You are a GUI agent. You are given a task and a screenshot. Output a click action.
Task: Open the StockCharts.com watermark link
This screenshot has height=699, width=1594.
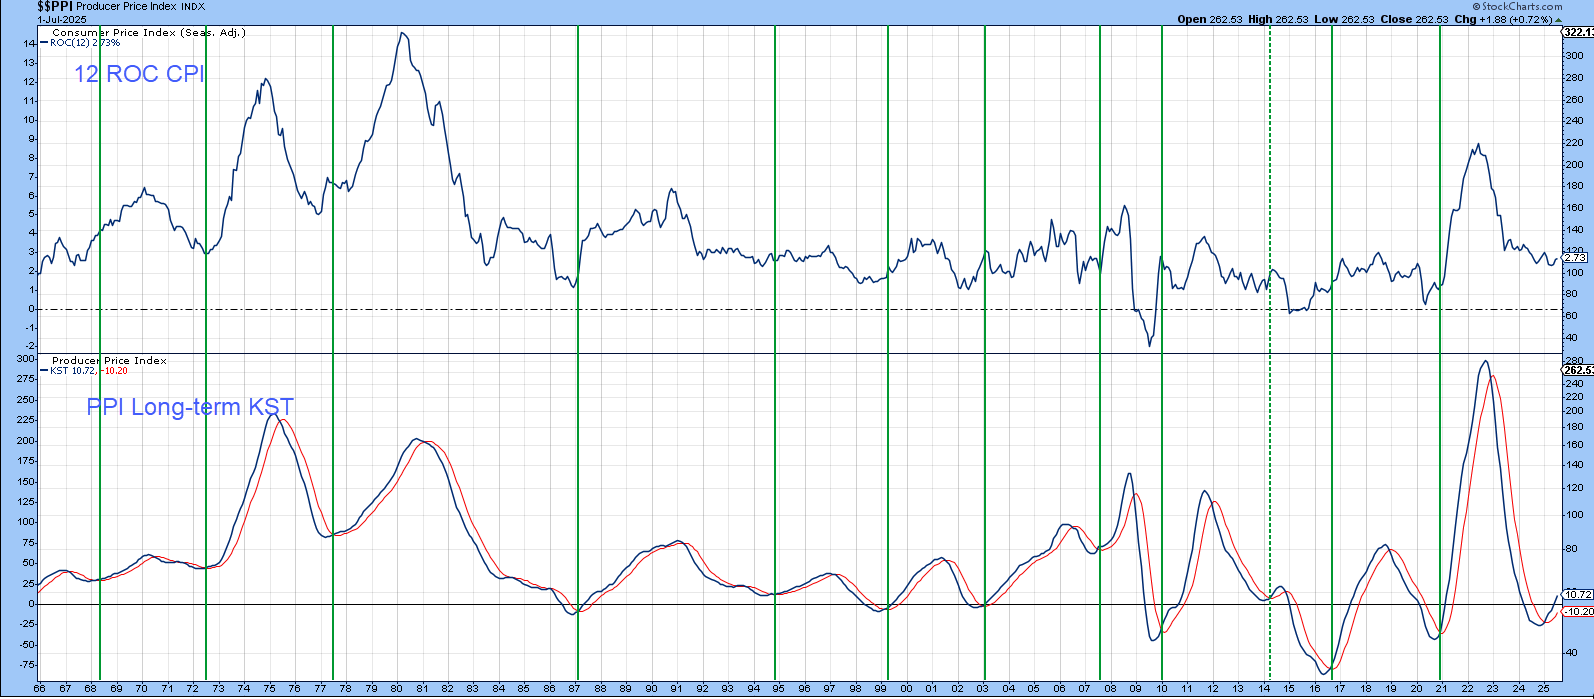coord(1522,6)
